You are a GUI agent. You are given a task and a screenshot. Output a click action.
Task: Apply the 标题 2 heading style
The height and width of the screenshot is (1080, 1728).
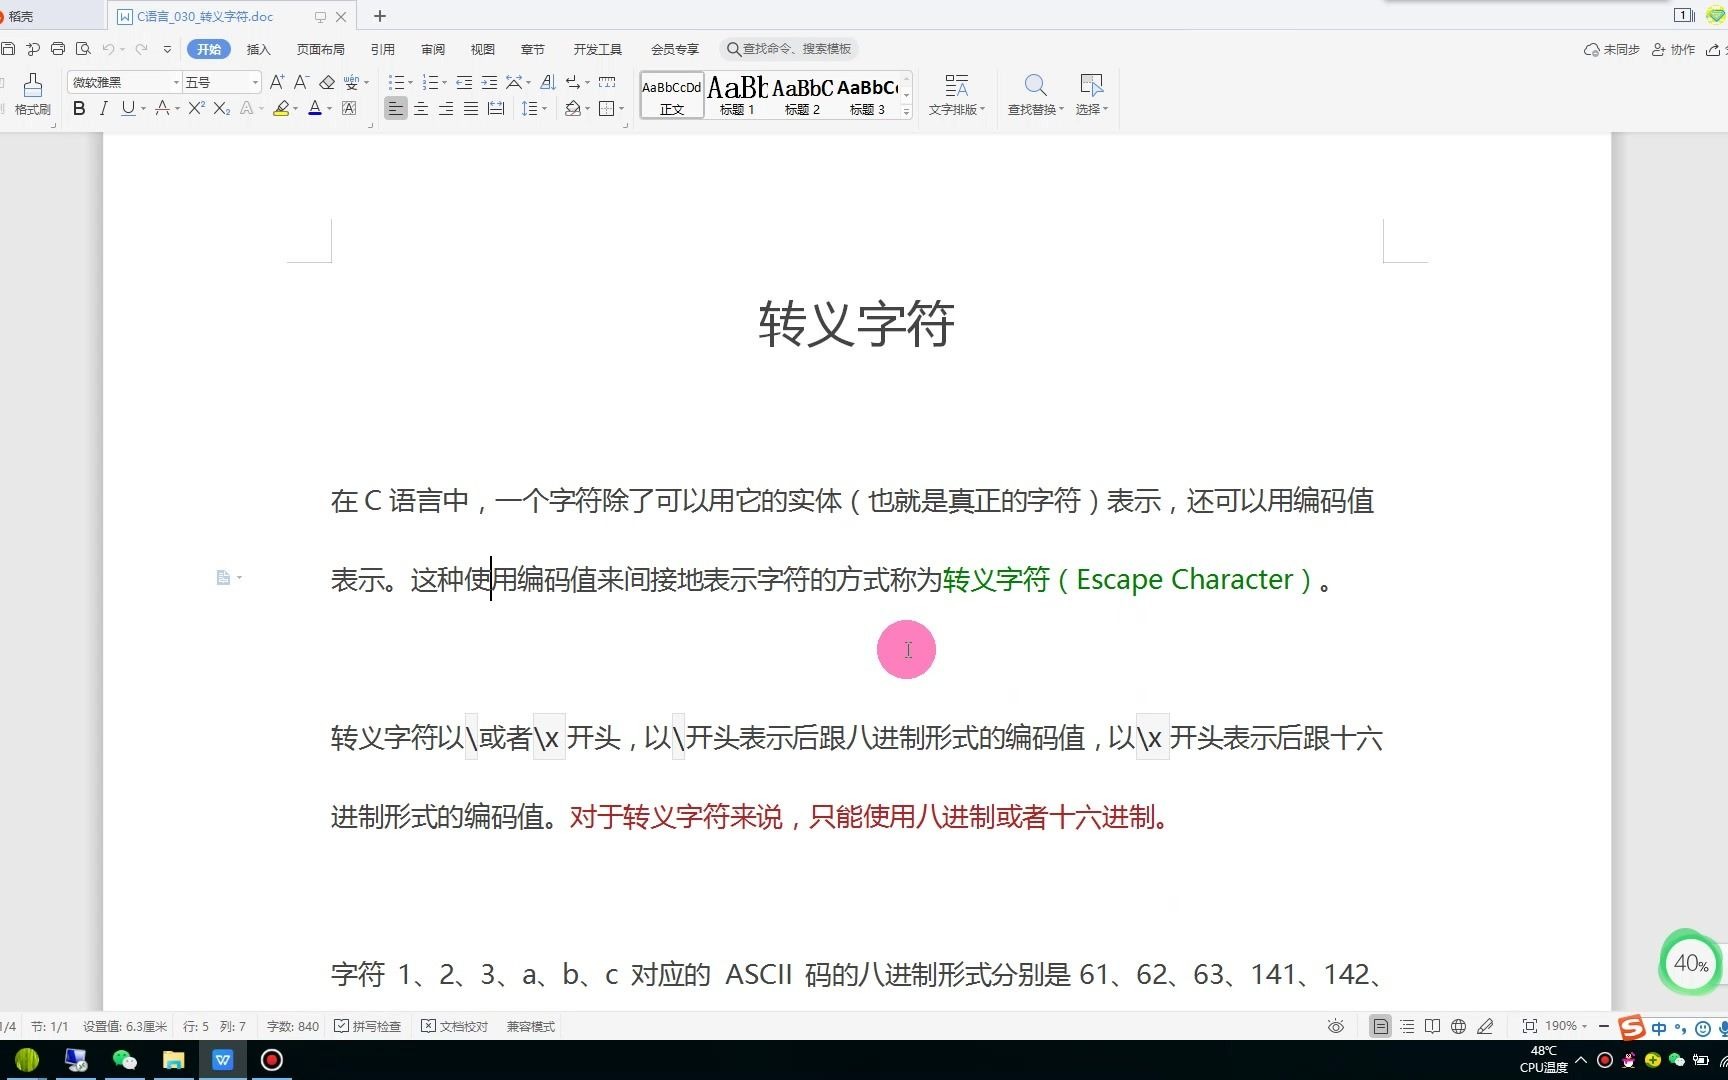(802, 96)
